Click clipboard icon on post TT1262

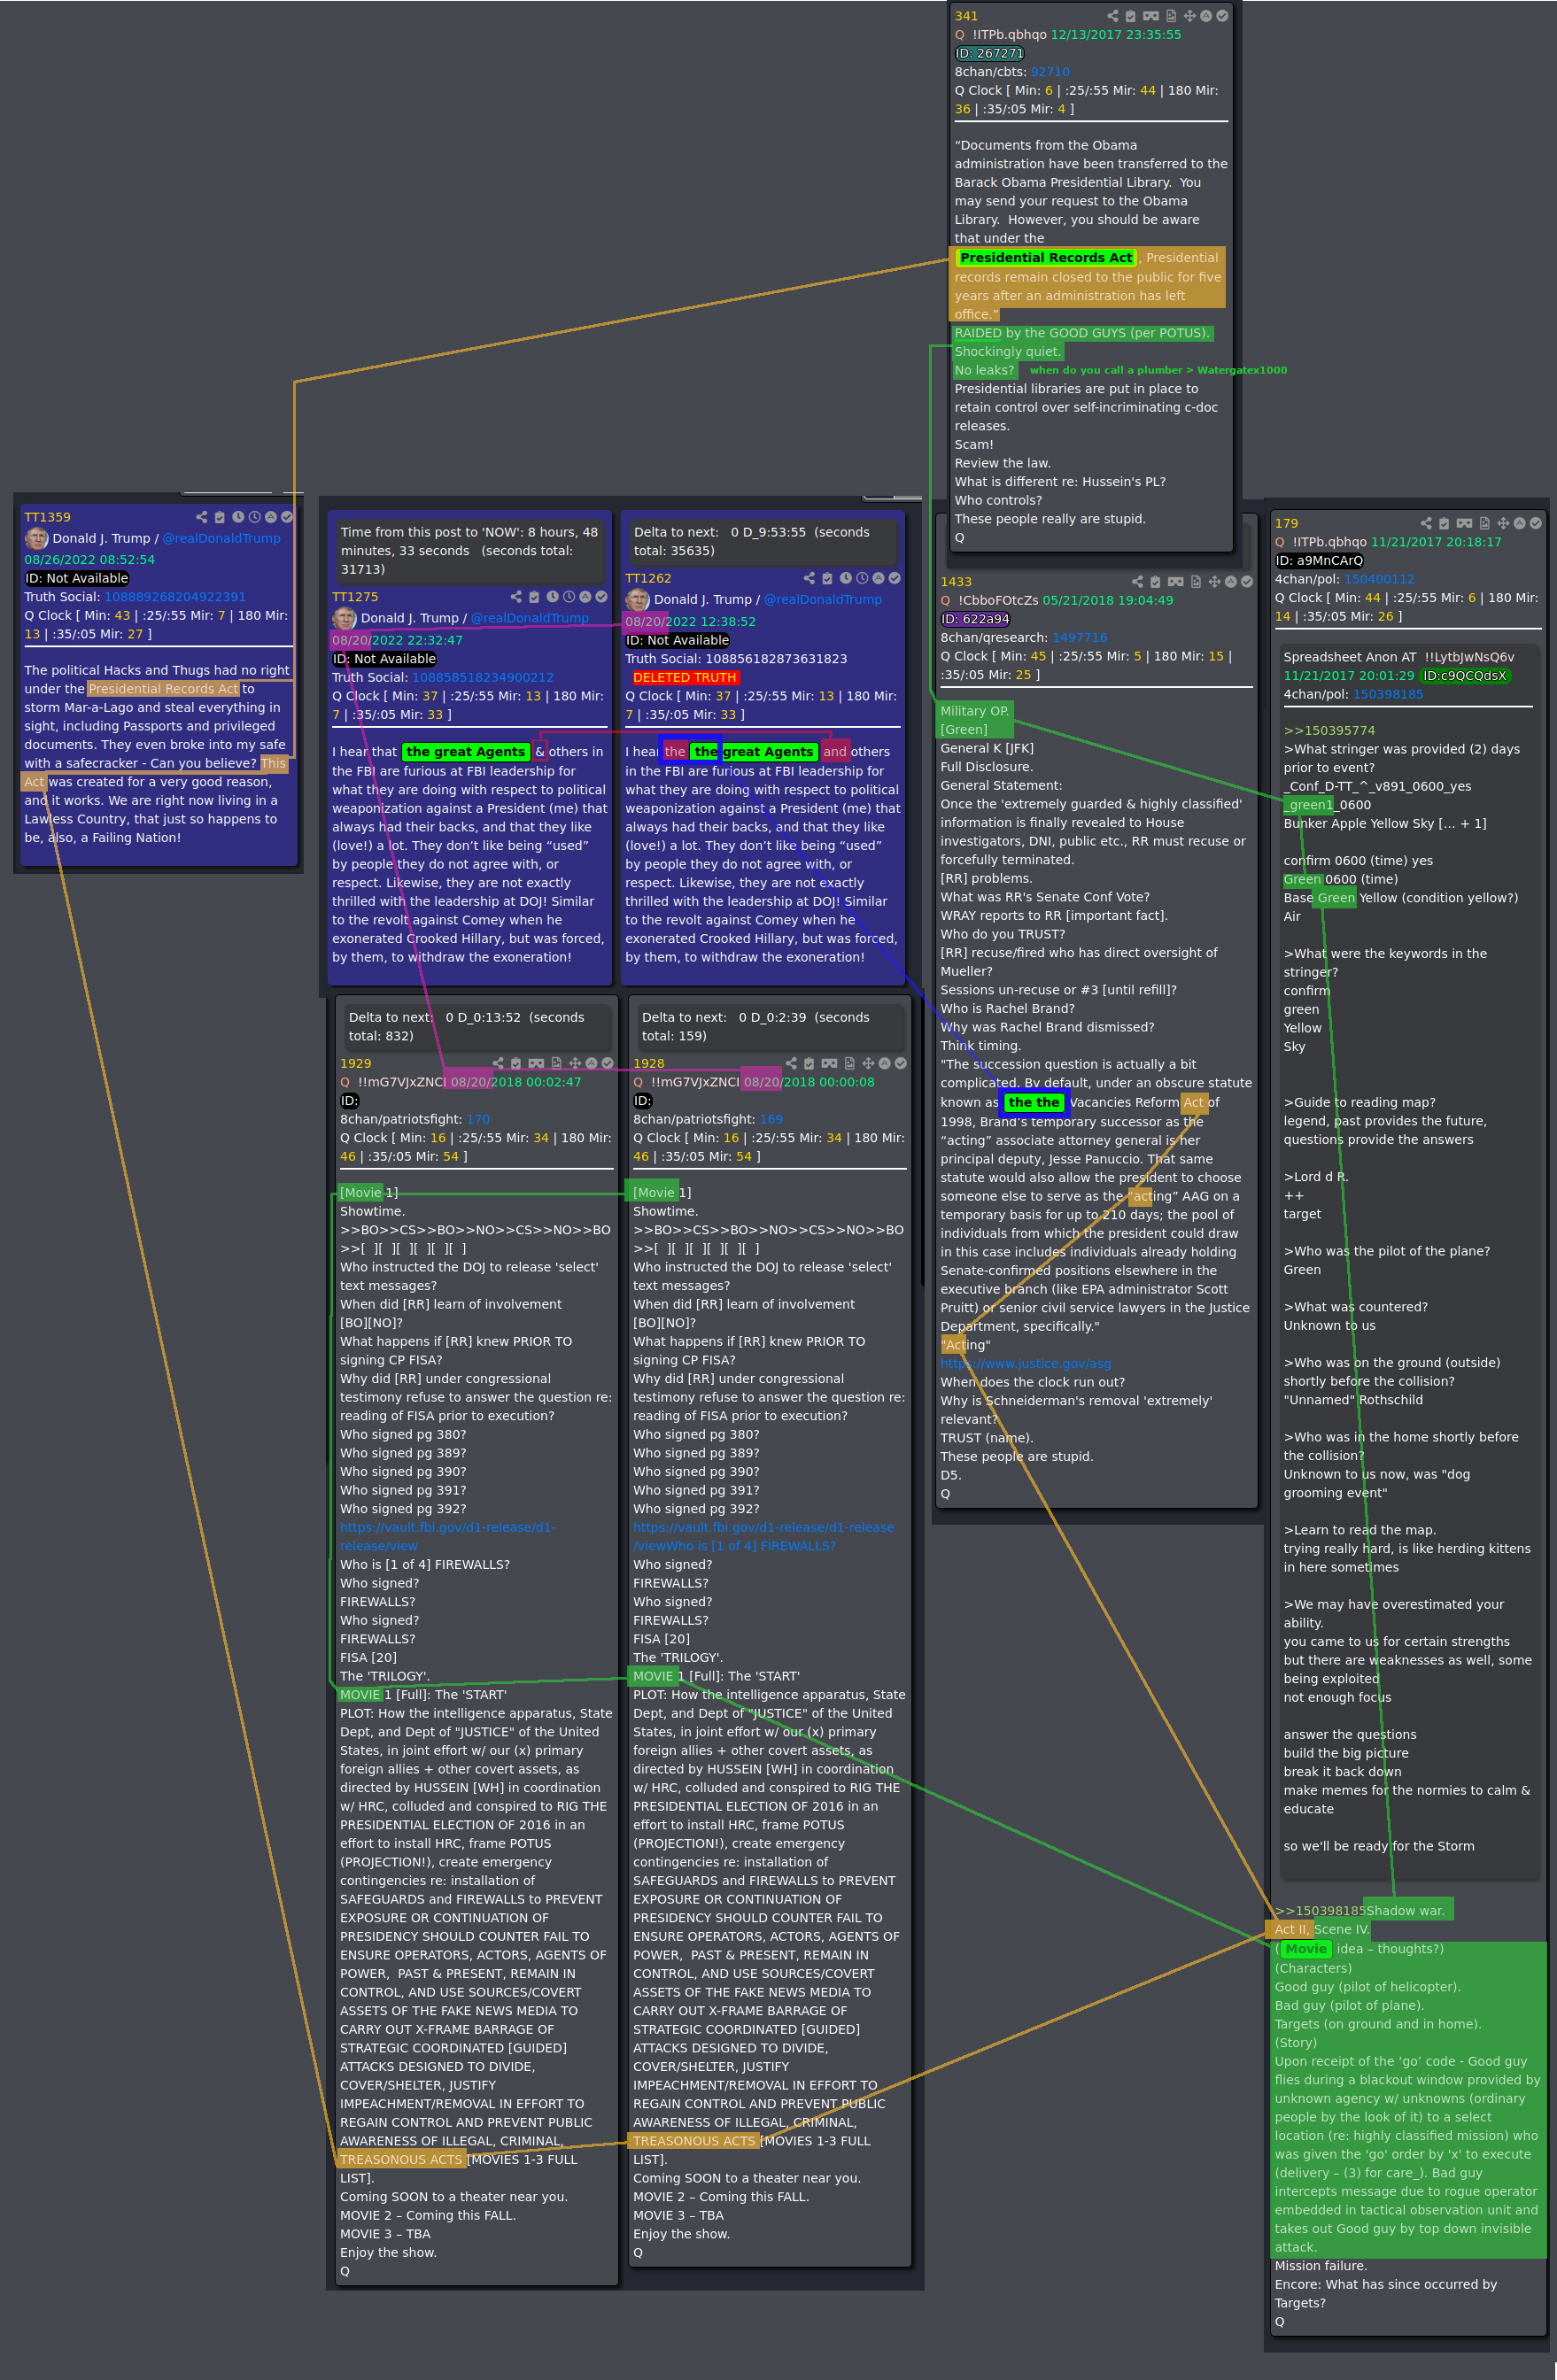click(827, 578)
